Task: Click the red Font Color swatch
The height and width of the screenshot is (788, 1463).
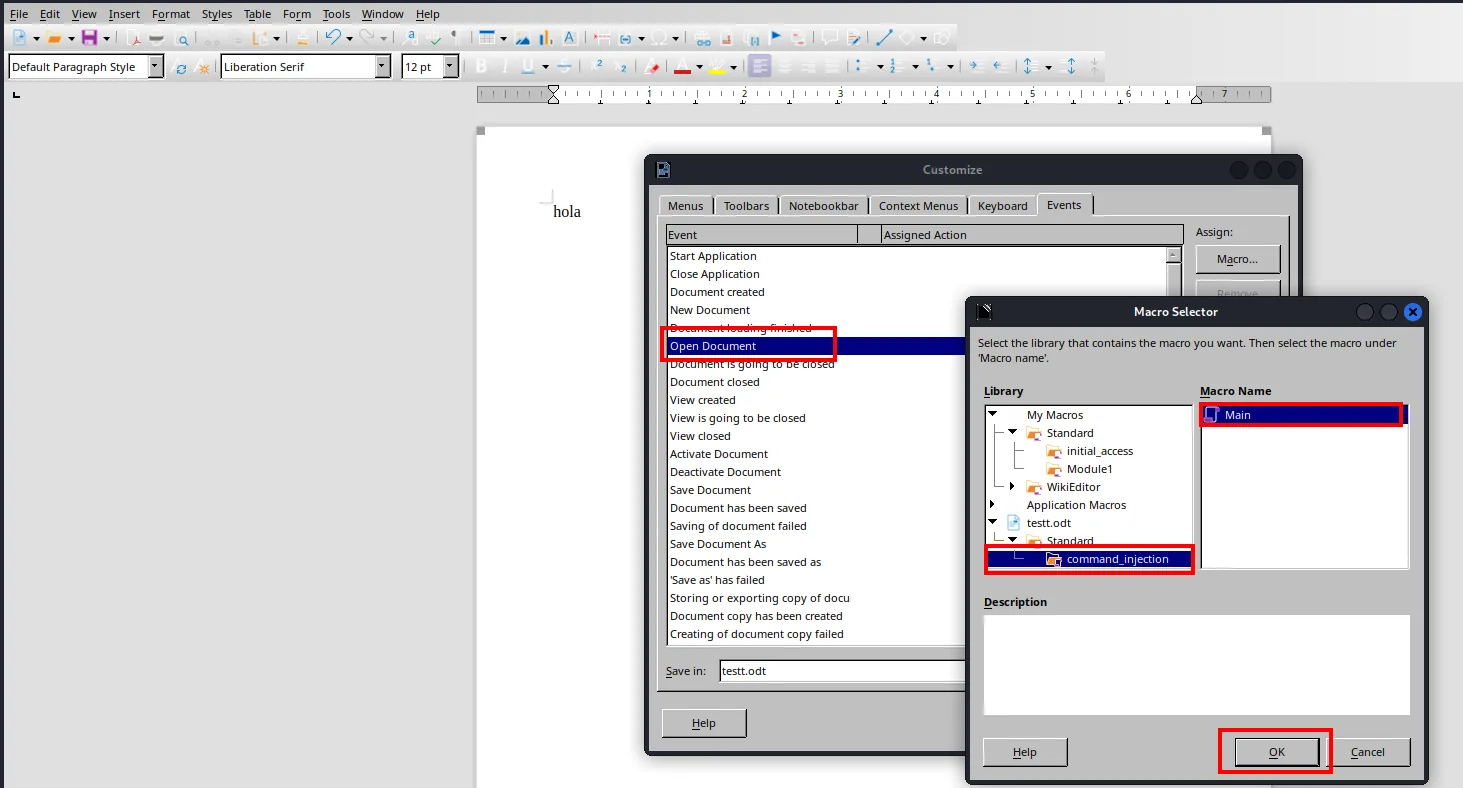Action: tap(682, 67)
